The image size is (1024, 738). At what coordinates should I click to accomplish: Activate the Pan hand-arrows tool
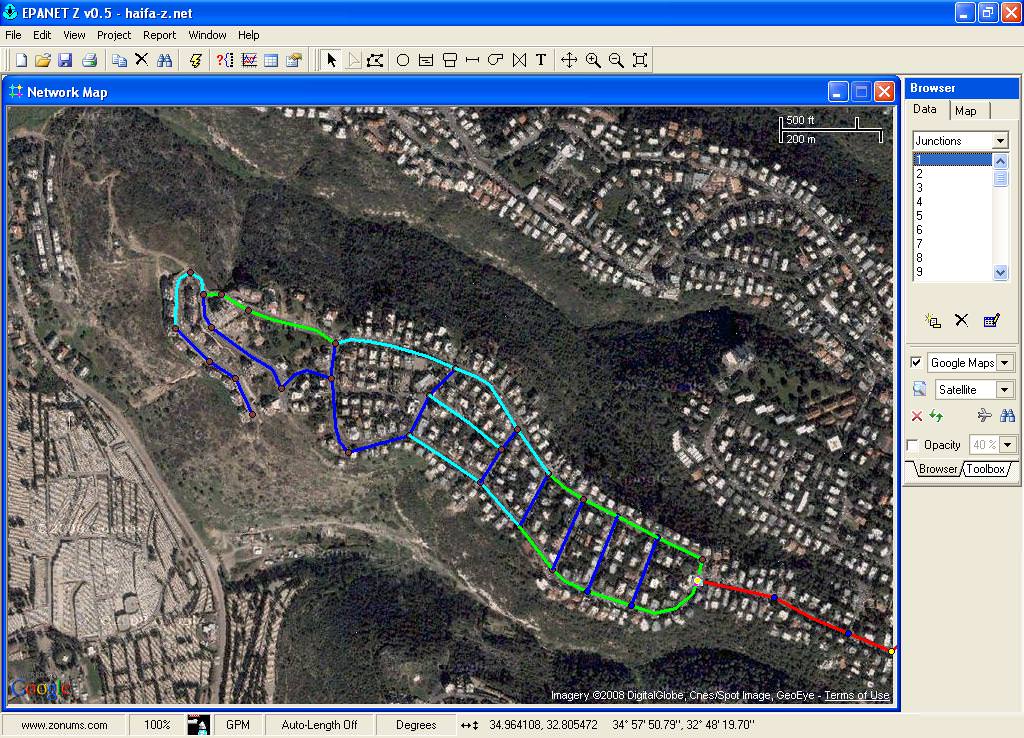pos(569,61)
